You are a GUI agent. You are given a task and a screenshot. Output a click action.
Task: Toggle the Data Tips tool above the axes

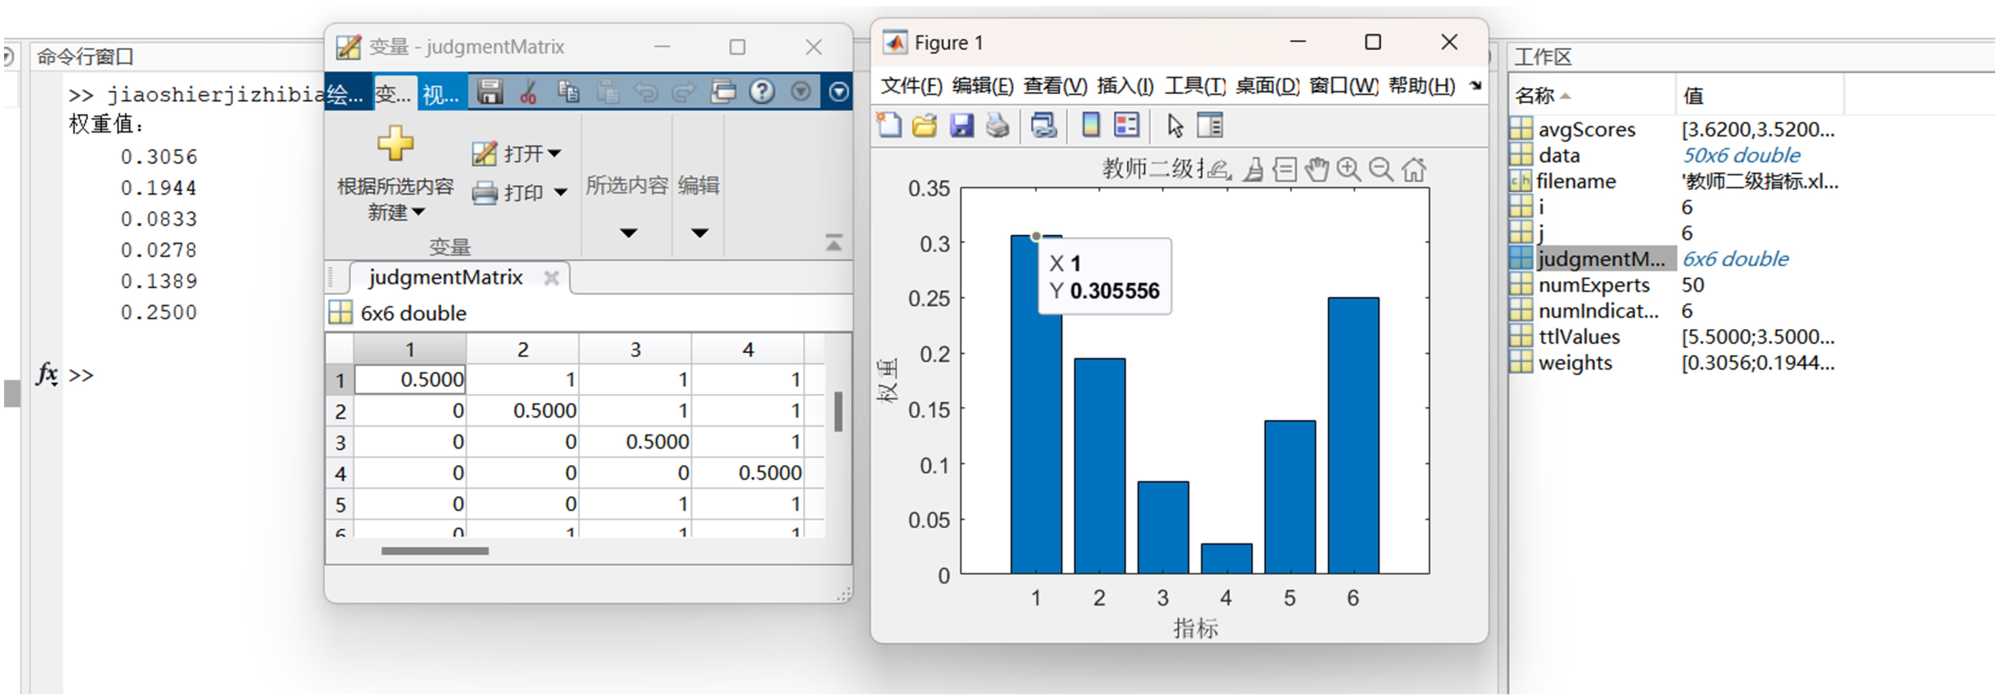click(1284, 169)
